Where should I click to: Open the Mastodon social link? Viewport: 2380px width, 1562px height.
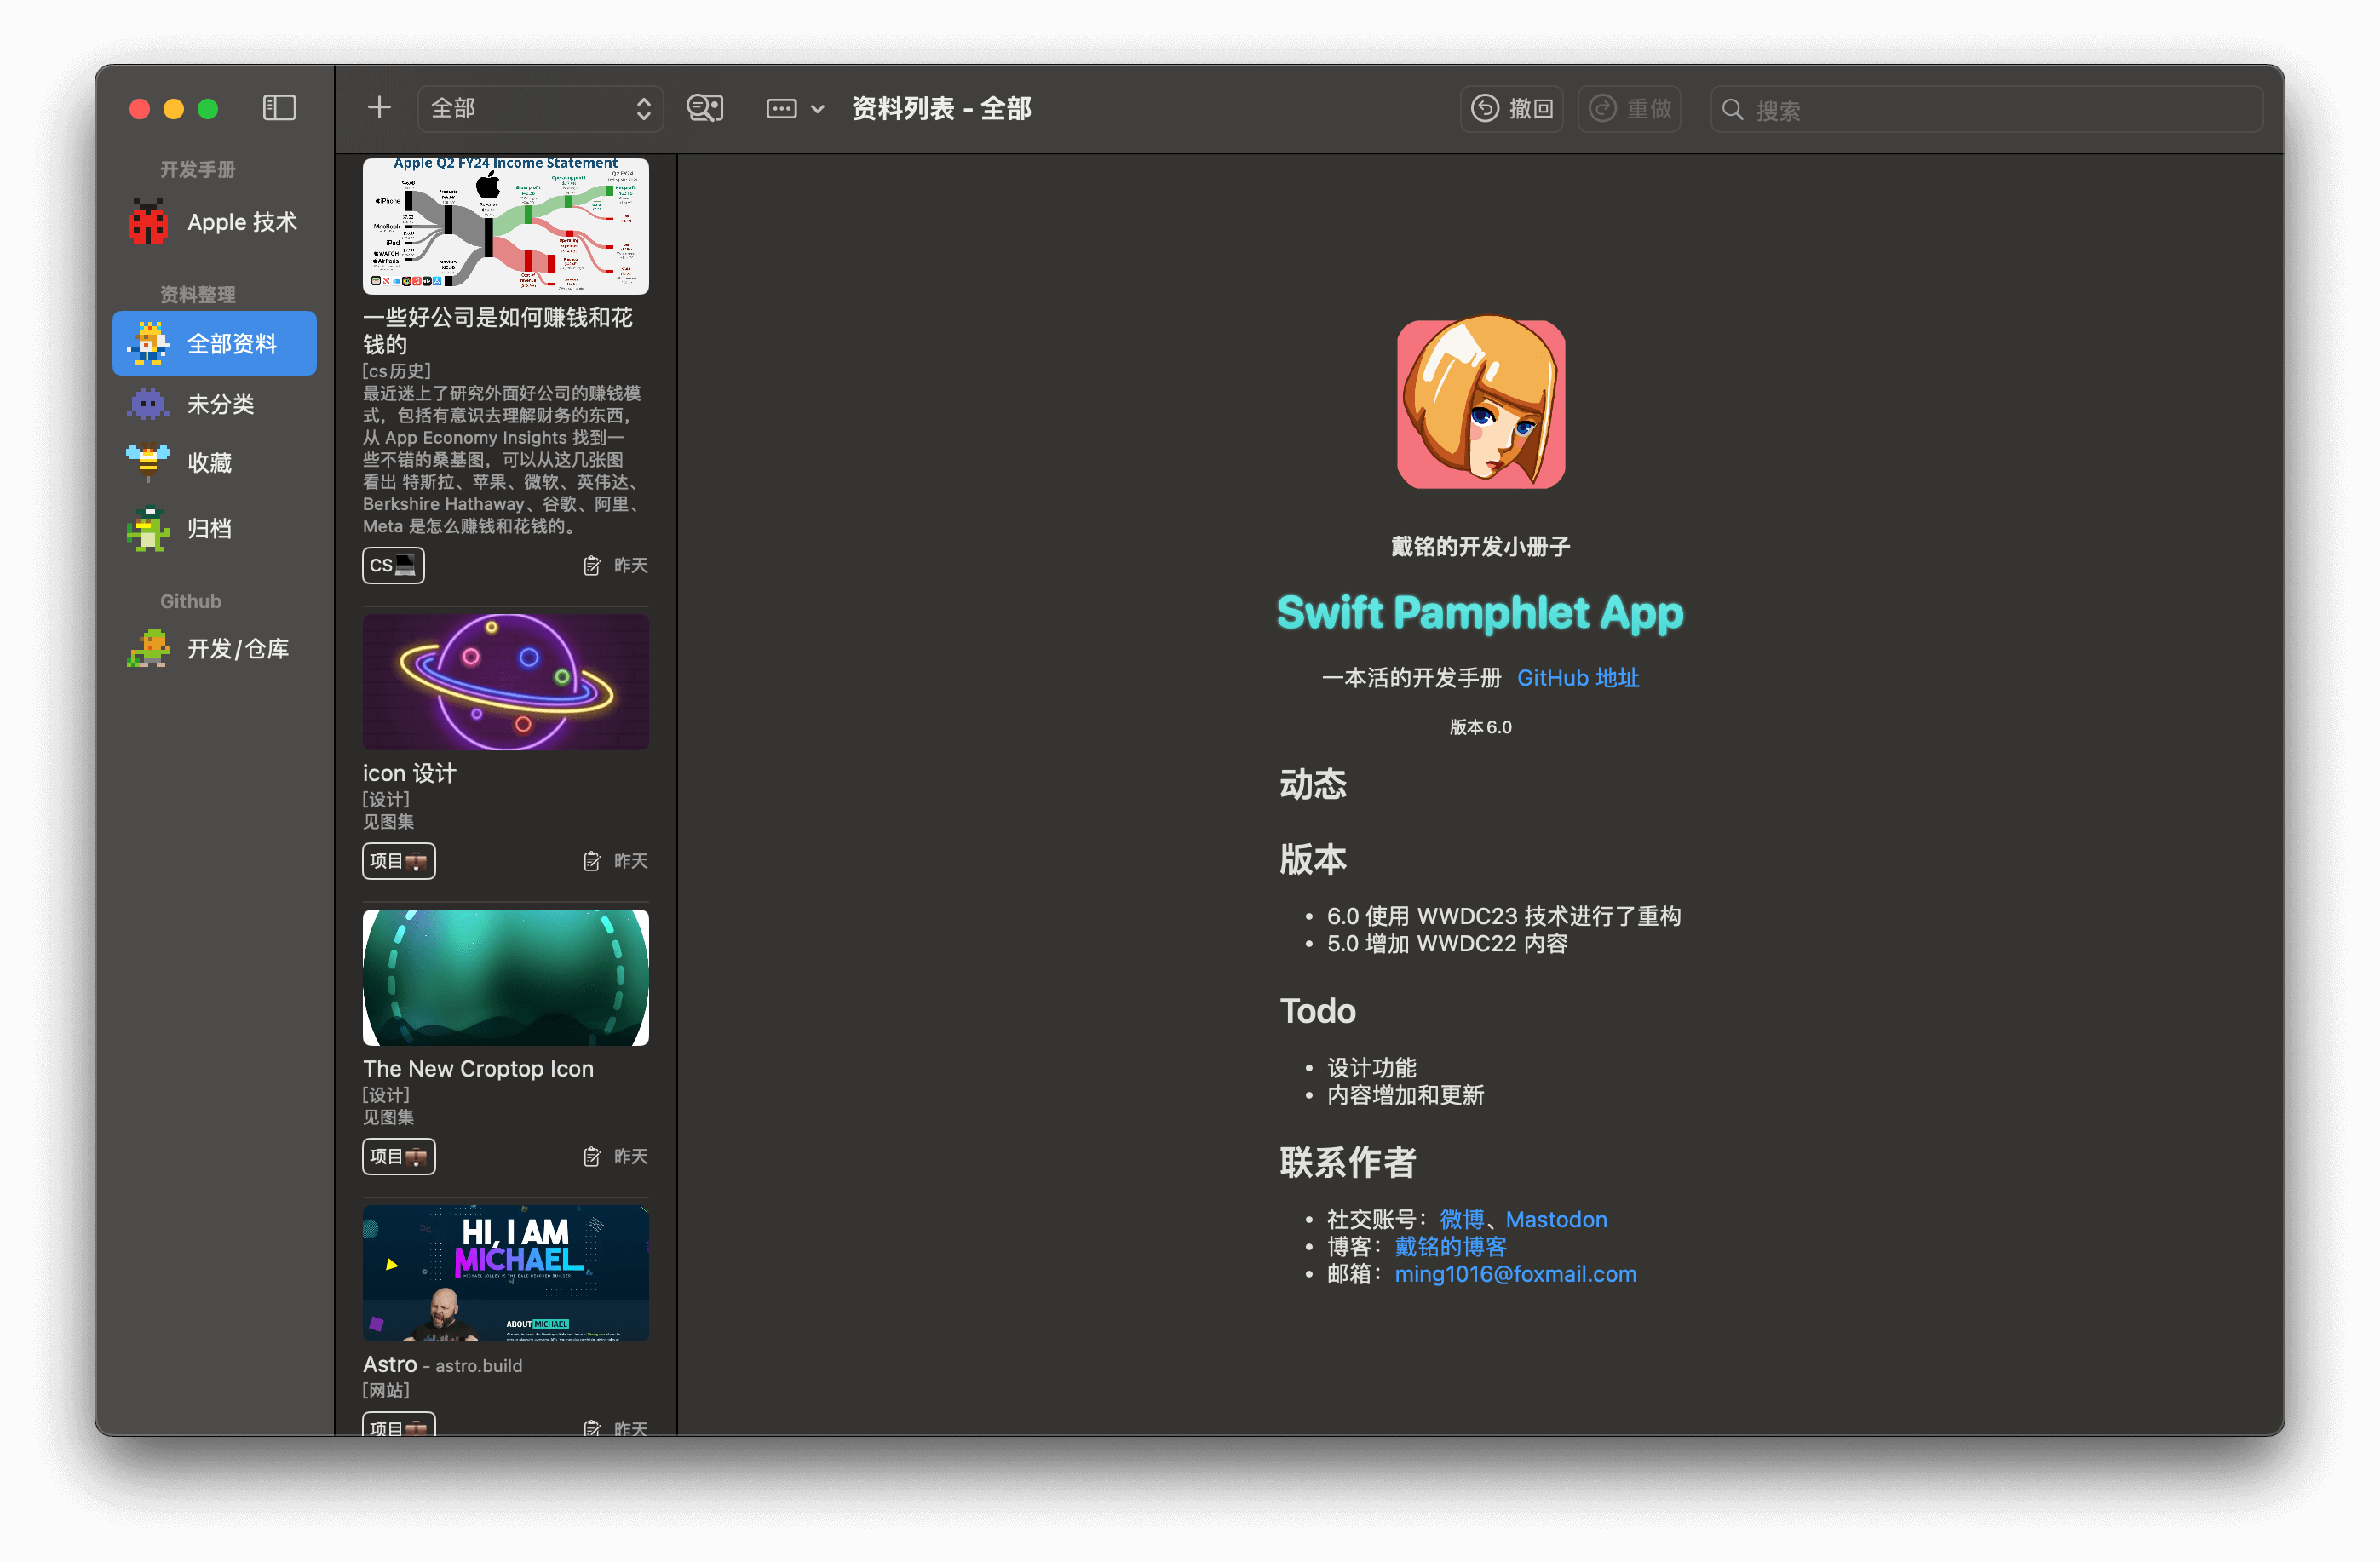click(1556, 1219)
